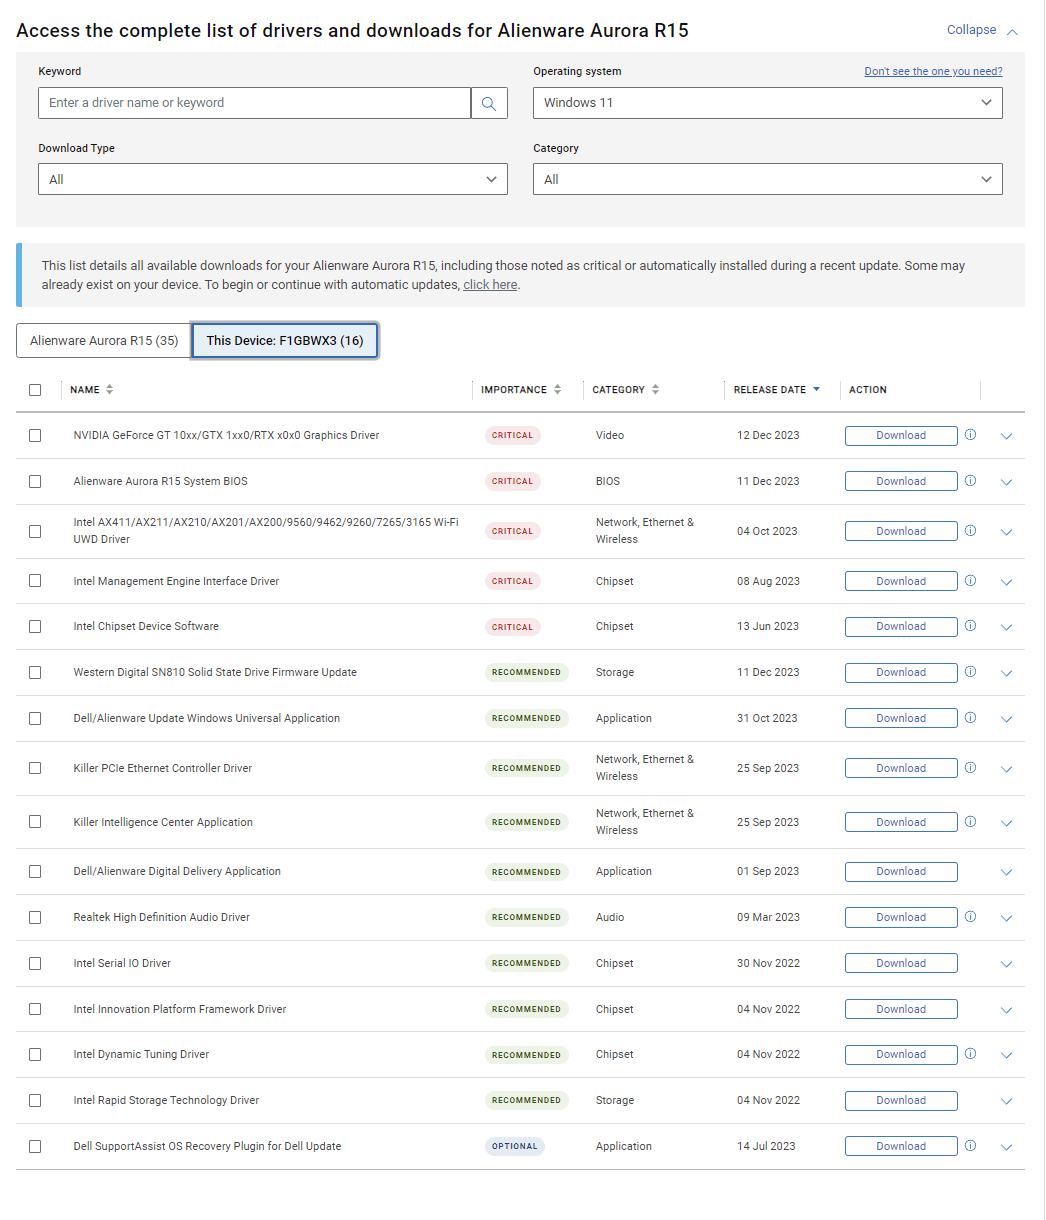Open the Category filter dropdown
1046x1220 pixels.
pyautogui.click(x=767, y=179)
